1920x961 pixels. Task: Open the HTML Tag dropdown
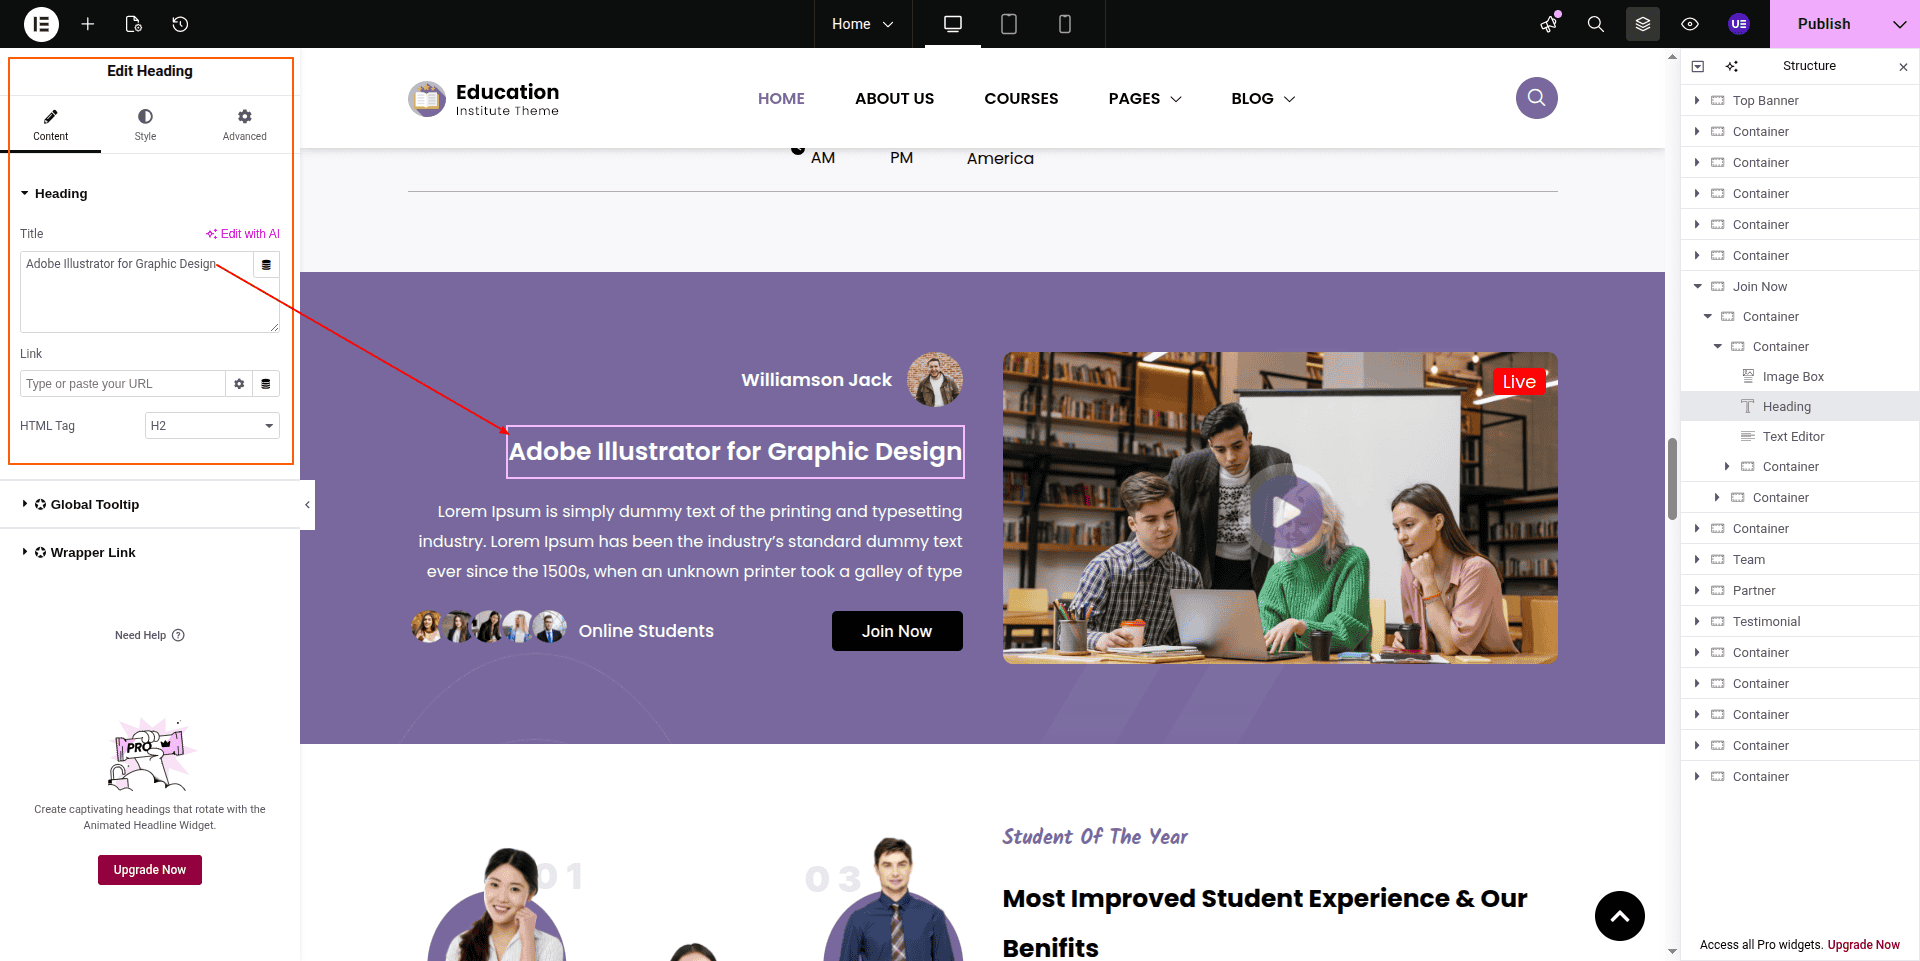tap(212, 426)
